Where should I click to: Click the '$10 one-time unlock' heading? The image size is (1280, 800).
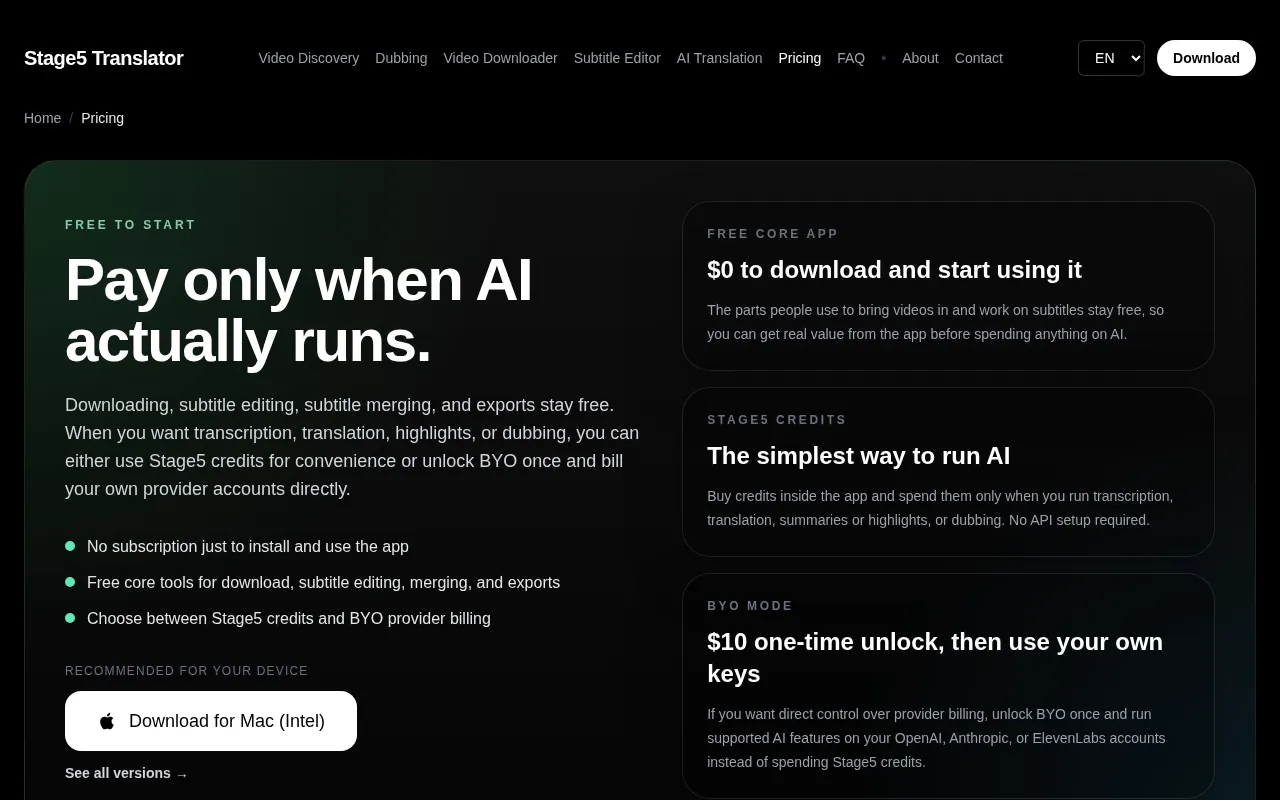[x=935, y=658]
